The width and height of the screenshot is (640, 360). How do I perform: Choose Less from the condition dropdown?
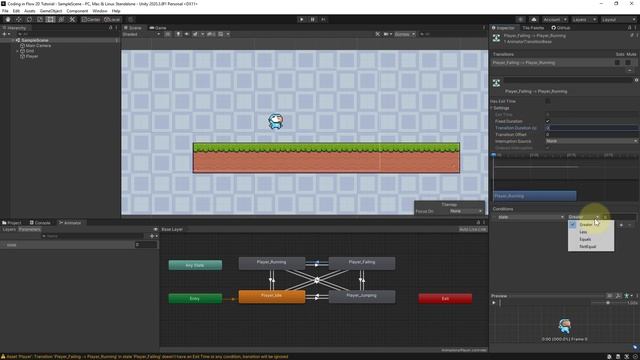click(591, 232)
